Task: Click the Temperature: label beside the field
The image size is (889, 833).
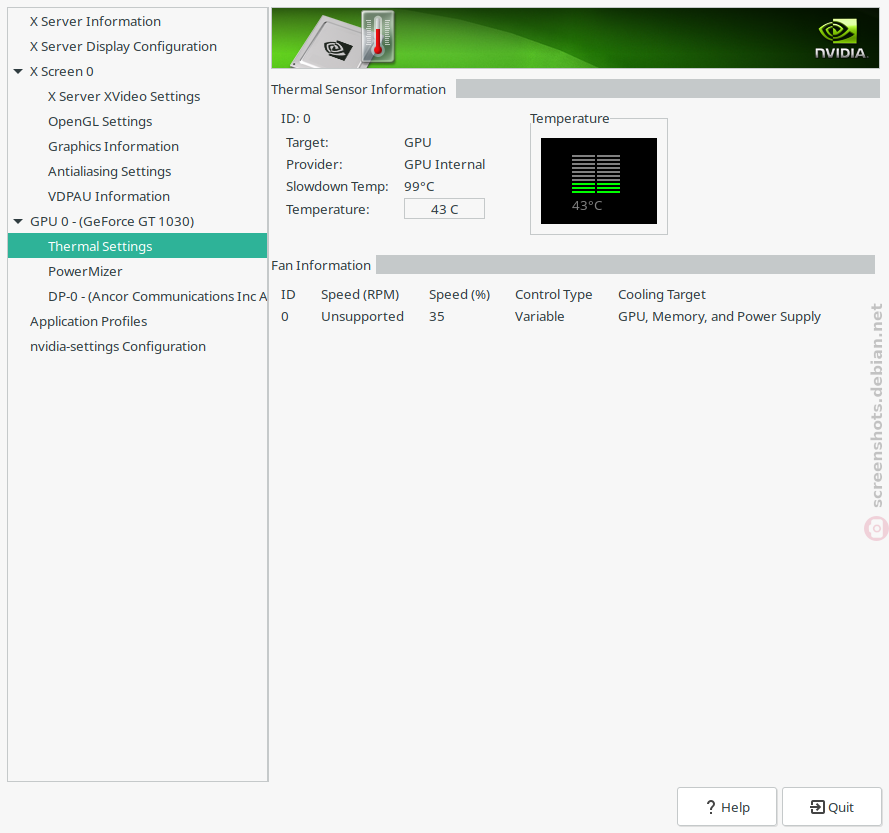Action: tap(328, 209)
